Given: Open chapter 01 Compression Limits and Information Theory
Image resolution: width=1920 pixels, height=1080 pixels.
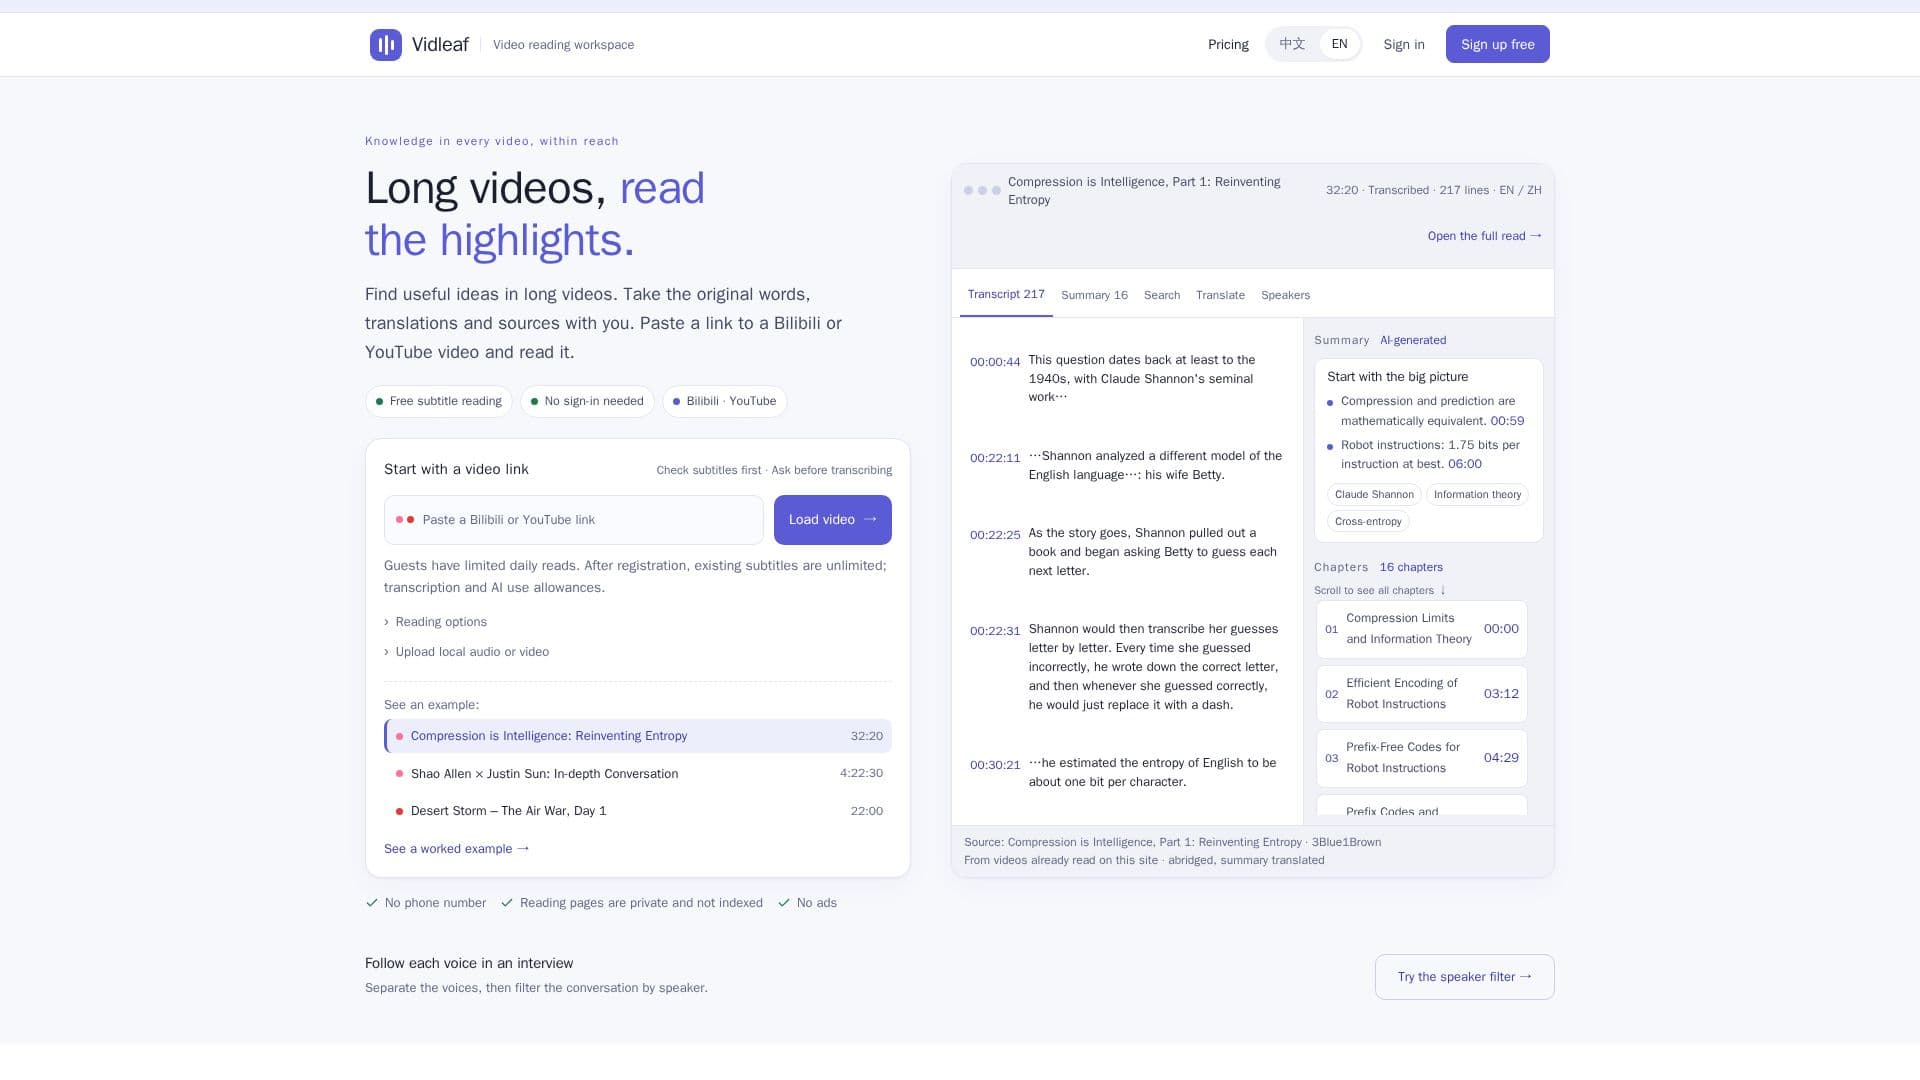Looking at the screenshot, I should coord(1422,629).
